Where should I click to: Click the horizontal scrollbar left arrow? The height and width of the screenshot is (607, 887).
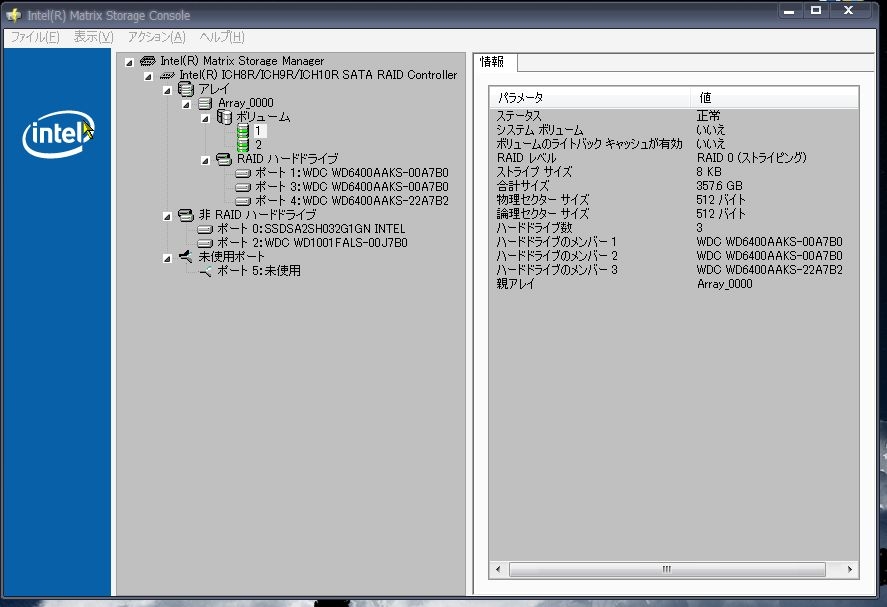coord(498,570)
